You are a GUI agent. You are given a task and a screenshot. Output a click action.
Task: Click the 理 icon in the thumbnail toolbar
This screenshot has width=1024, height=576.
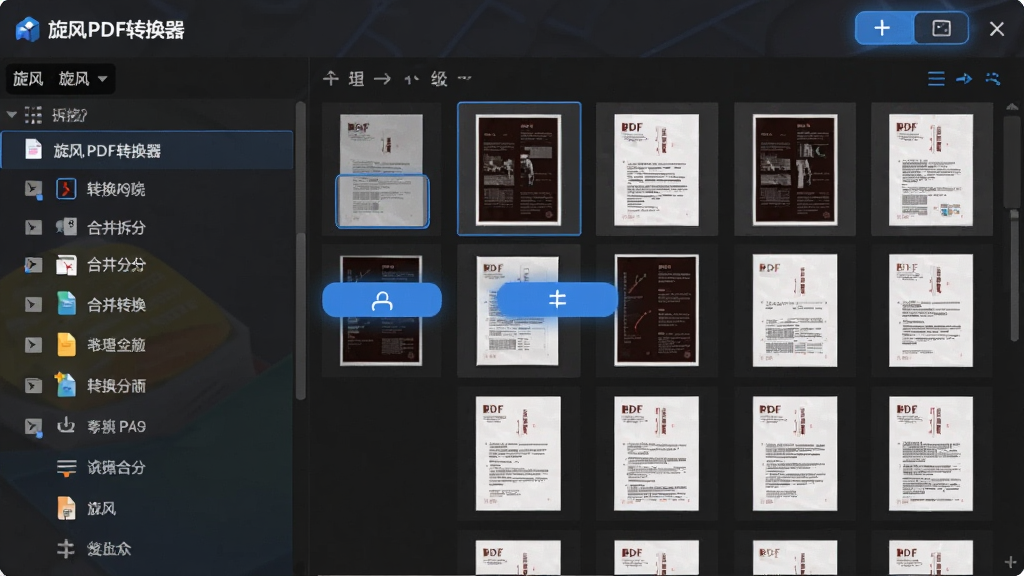pos(357,79)
